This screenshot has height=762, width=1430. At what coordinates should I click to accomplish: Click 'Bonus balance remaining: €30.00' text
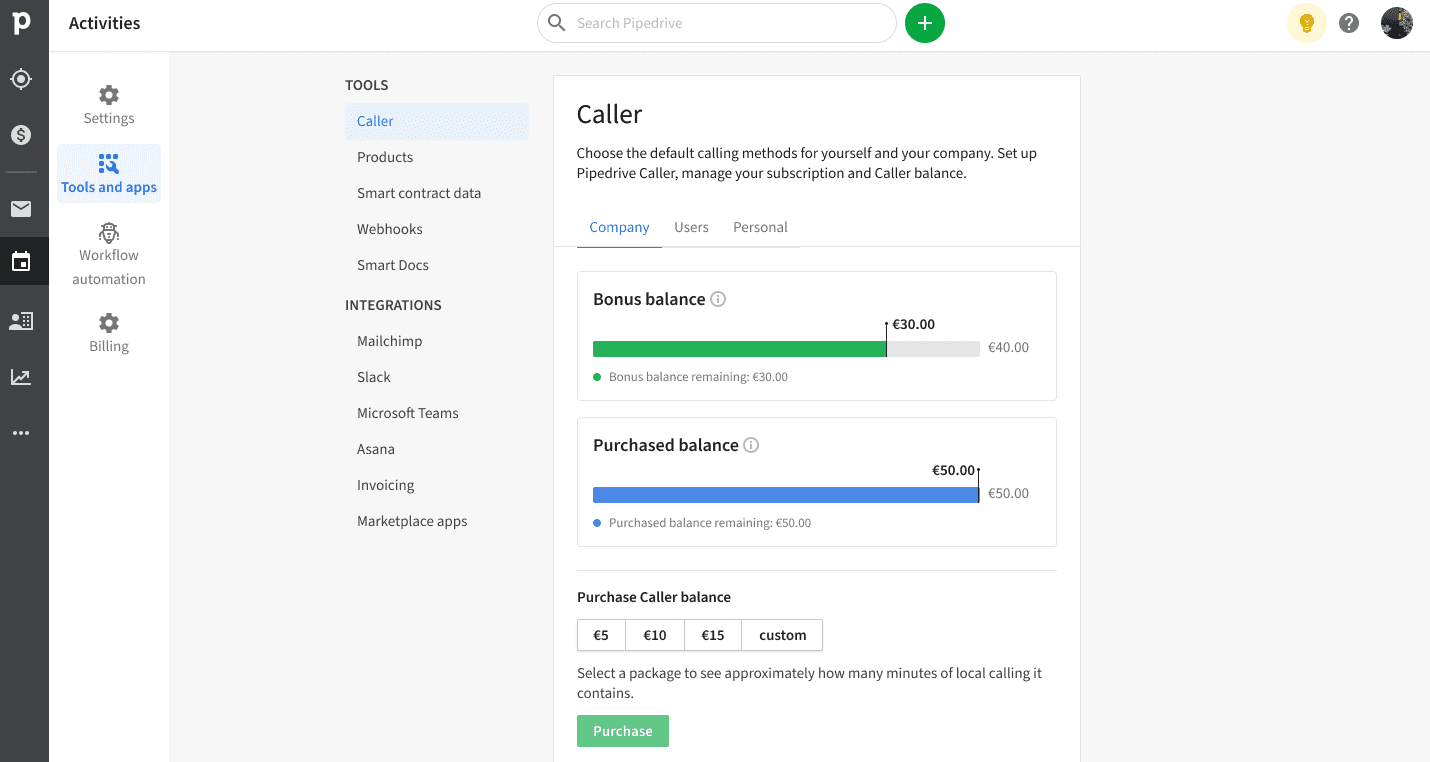[x=698, y=377]
